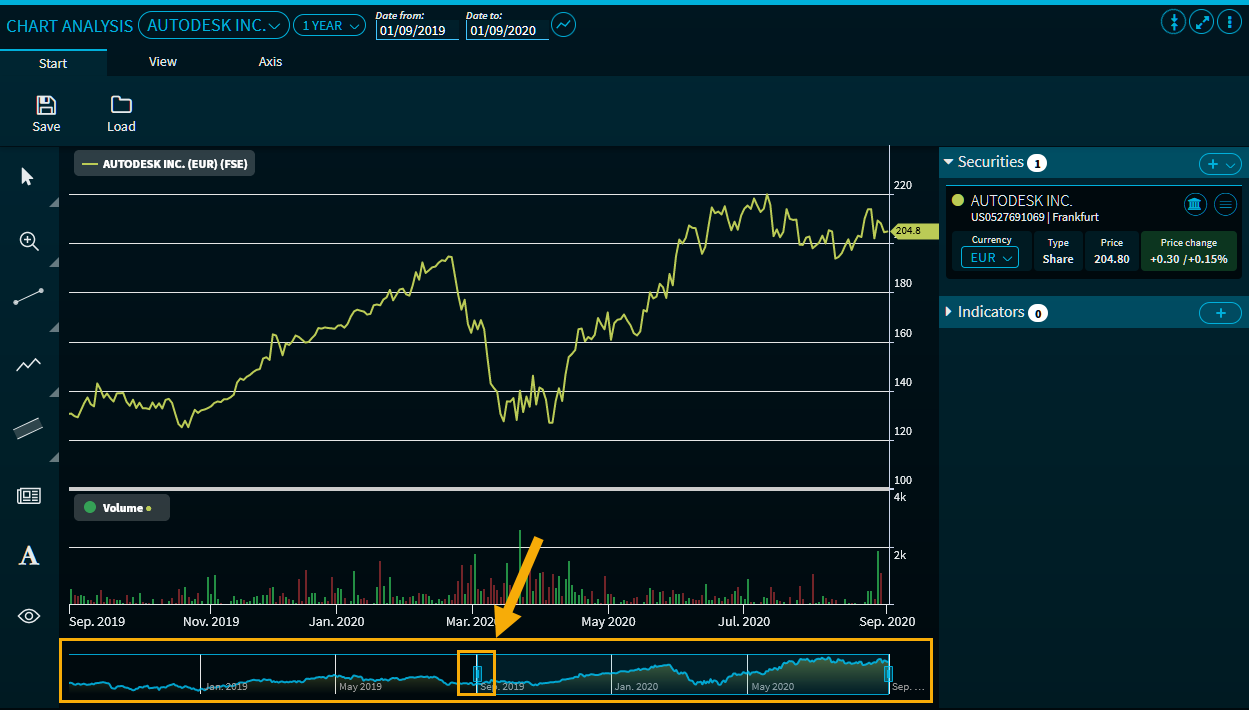Toggle fullscreen with the expand arrows icon
The width and height of the screenshot is (1249, 710).
[1201, 23]
